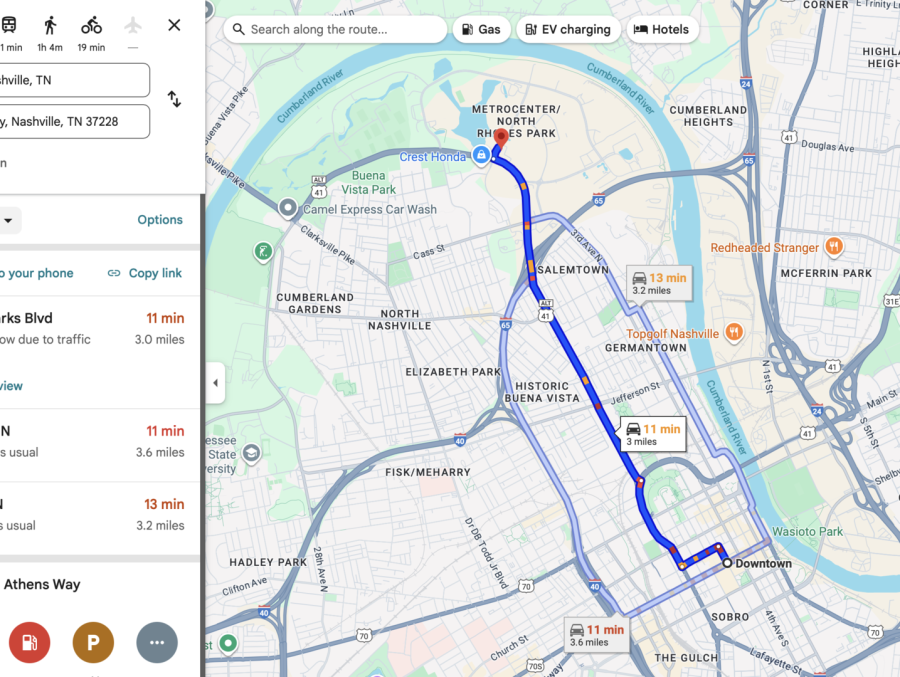This screenshot has height=677, width=900.
Task: Click the brown parking P shortcut icon
Action: click(93, 642)
